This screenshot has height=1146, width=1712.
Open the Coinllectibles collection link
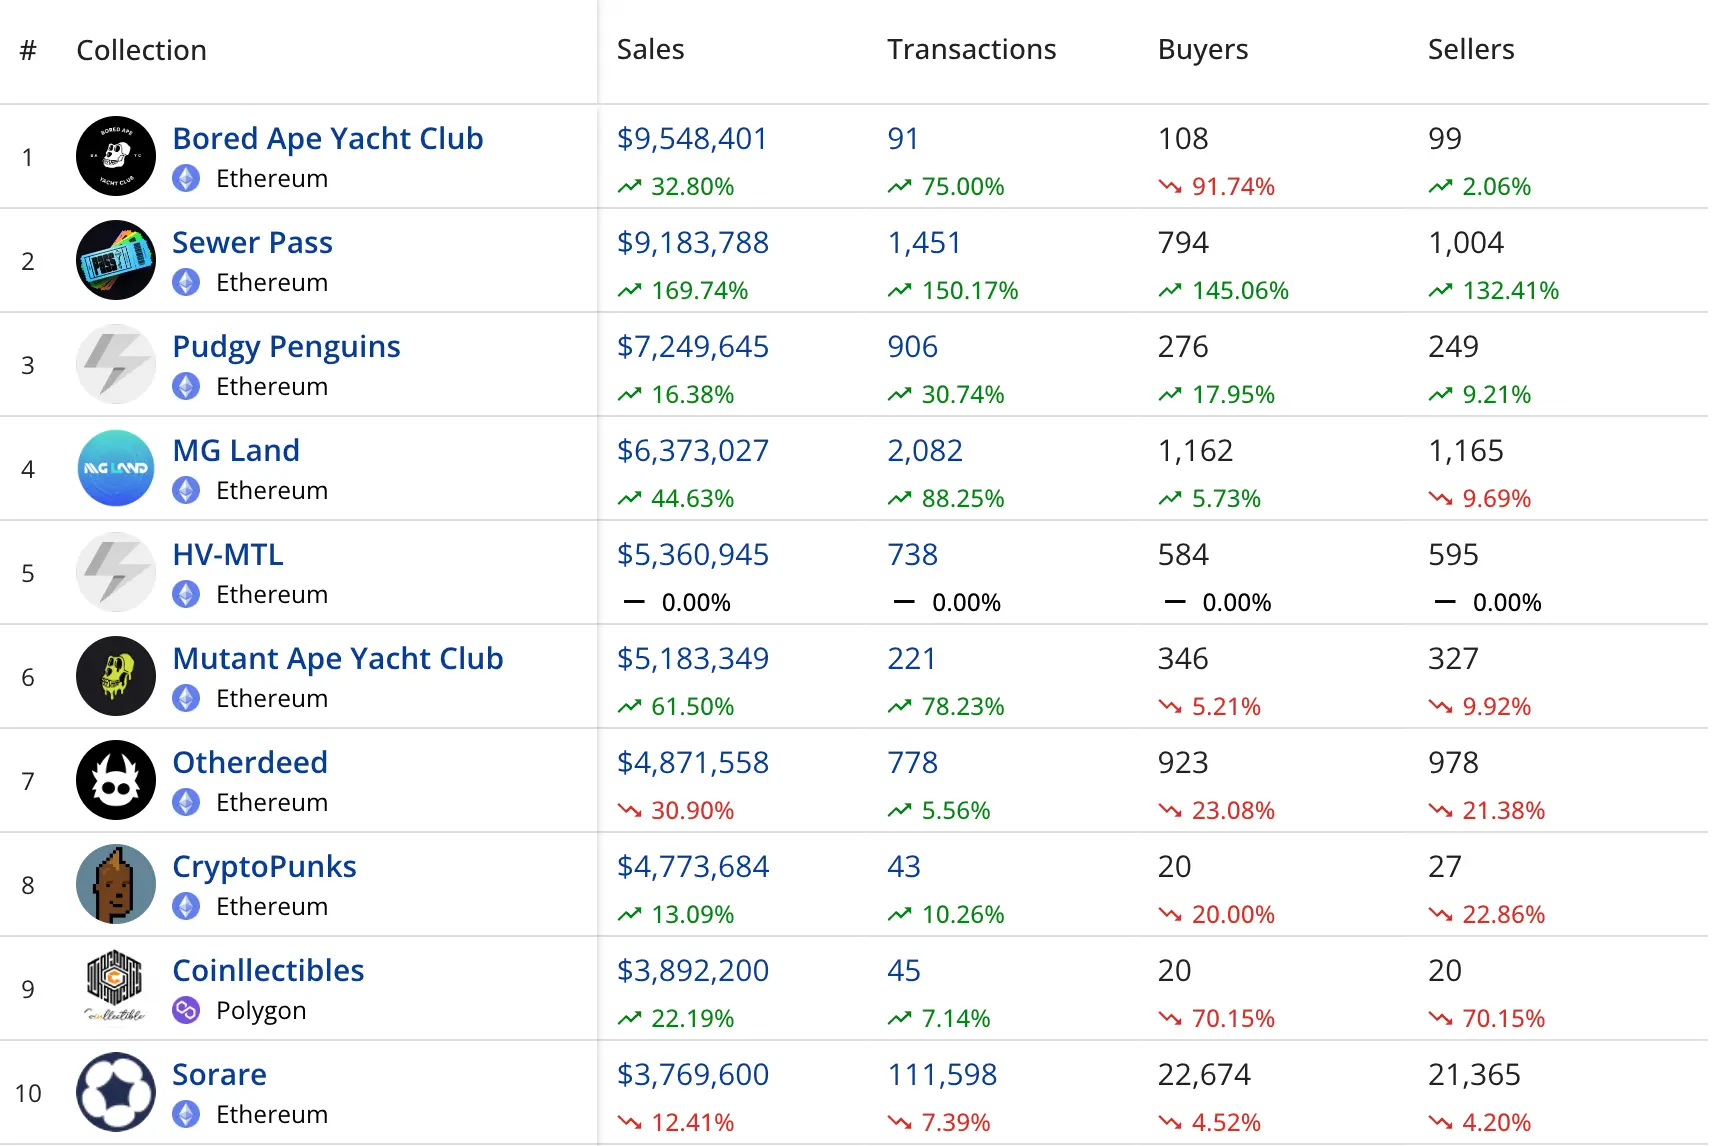[268, 970]
